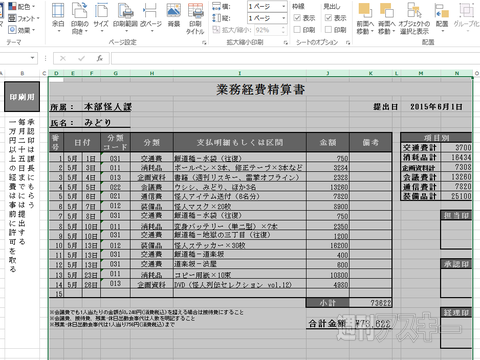Open the 配置 align menu
Screen dimensions: 480x360
pyautogui.click(x=442, y=18)
